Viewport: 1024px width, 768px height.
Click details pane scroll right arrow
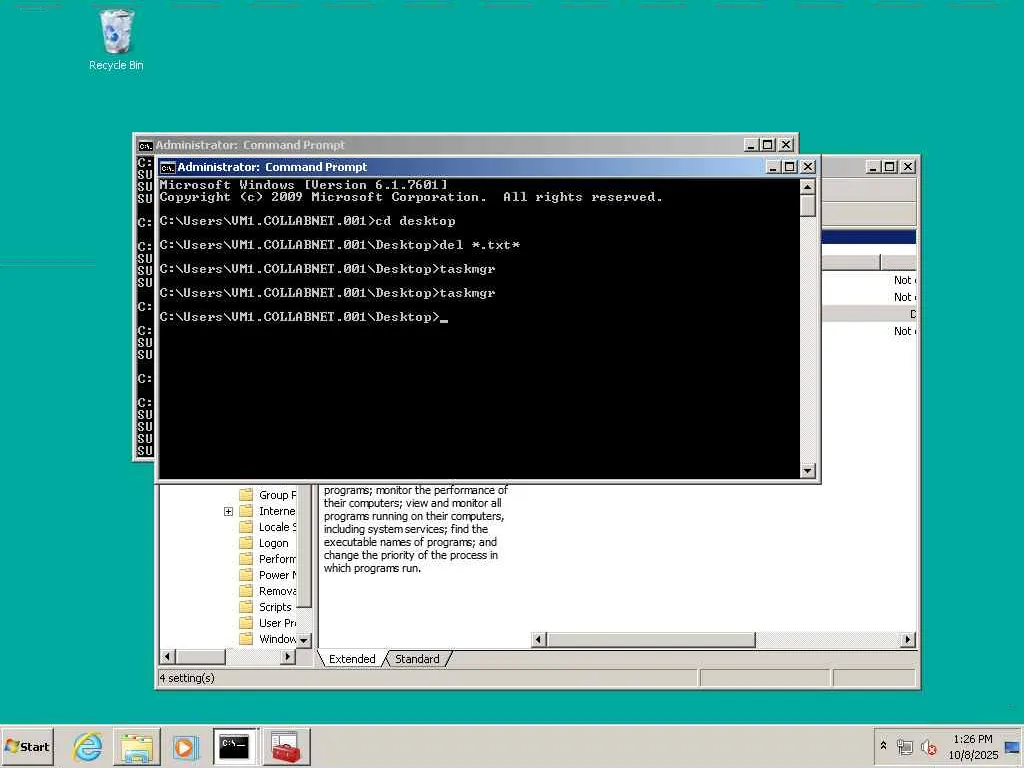pos(908,639)
